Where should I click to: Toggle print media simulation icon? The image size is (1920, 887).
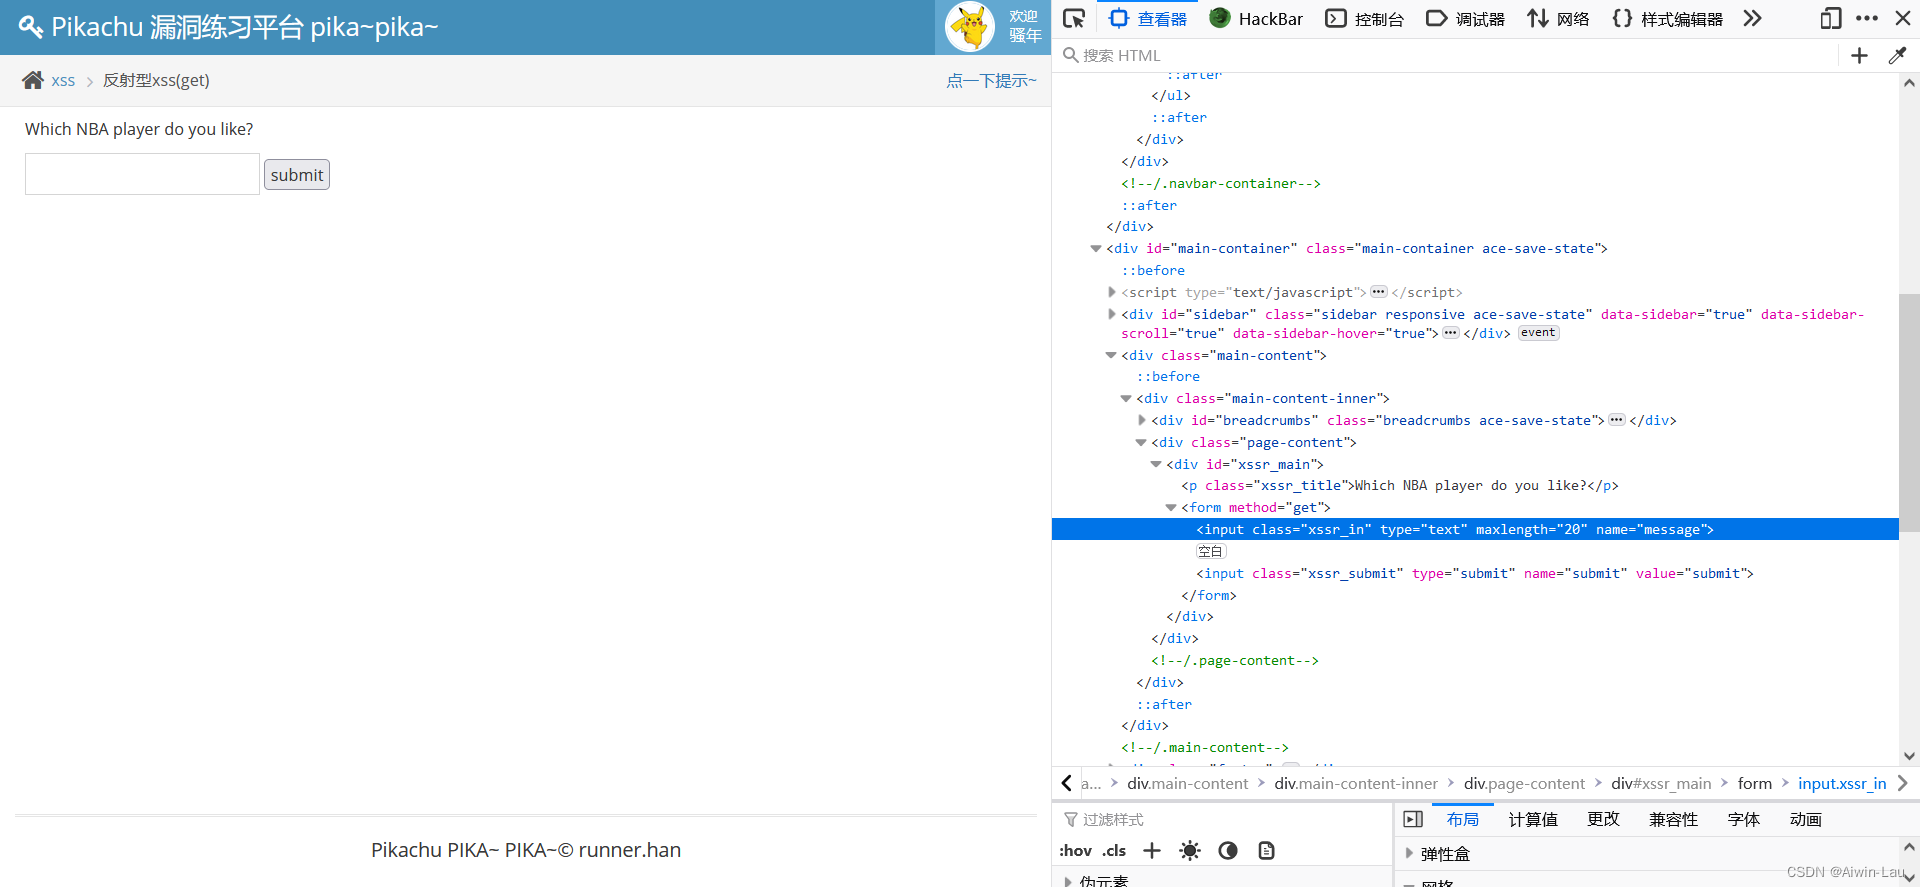pos(1266,851)
